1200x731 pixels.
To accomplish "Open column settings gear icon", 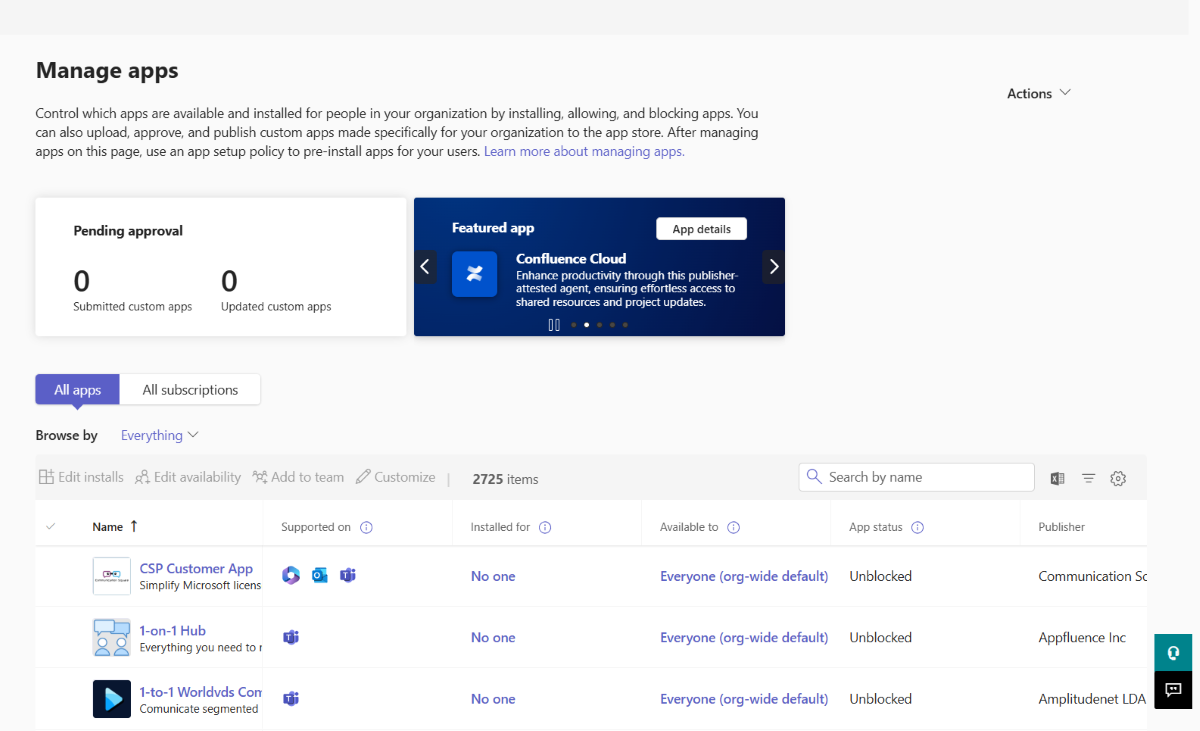I will point(1118,478).
